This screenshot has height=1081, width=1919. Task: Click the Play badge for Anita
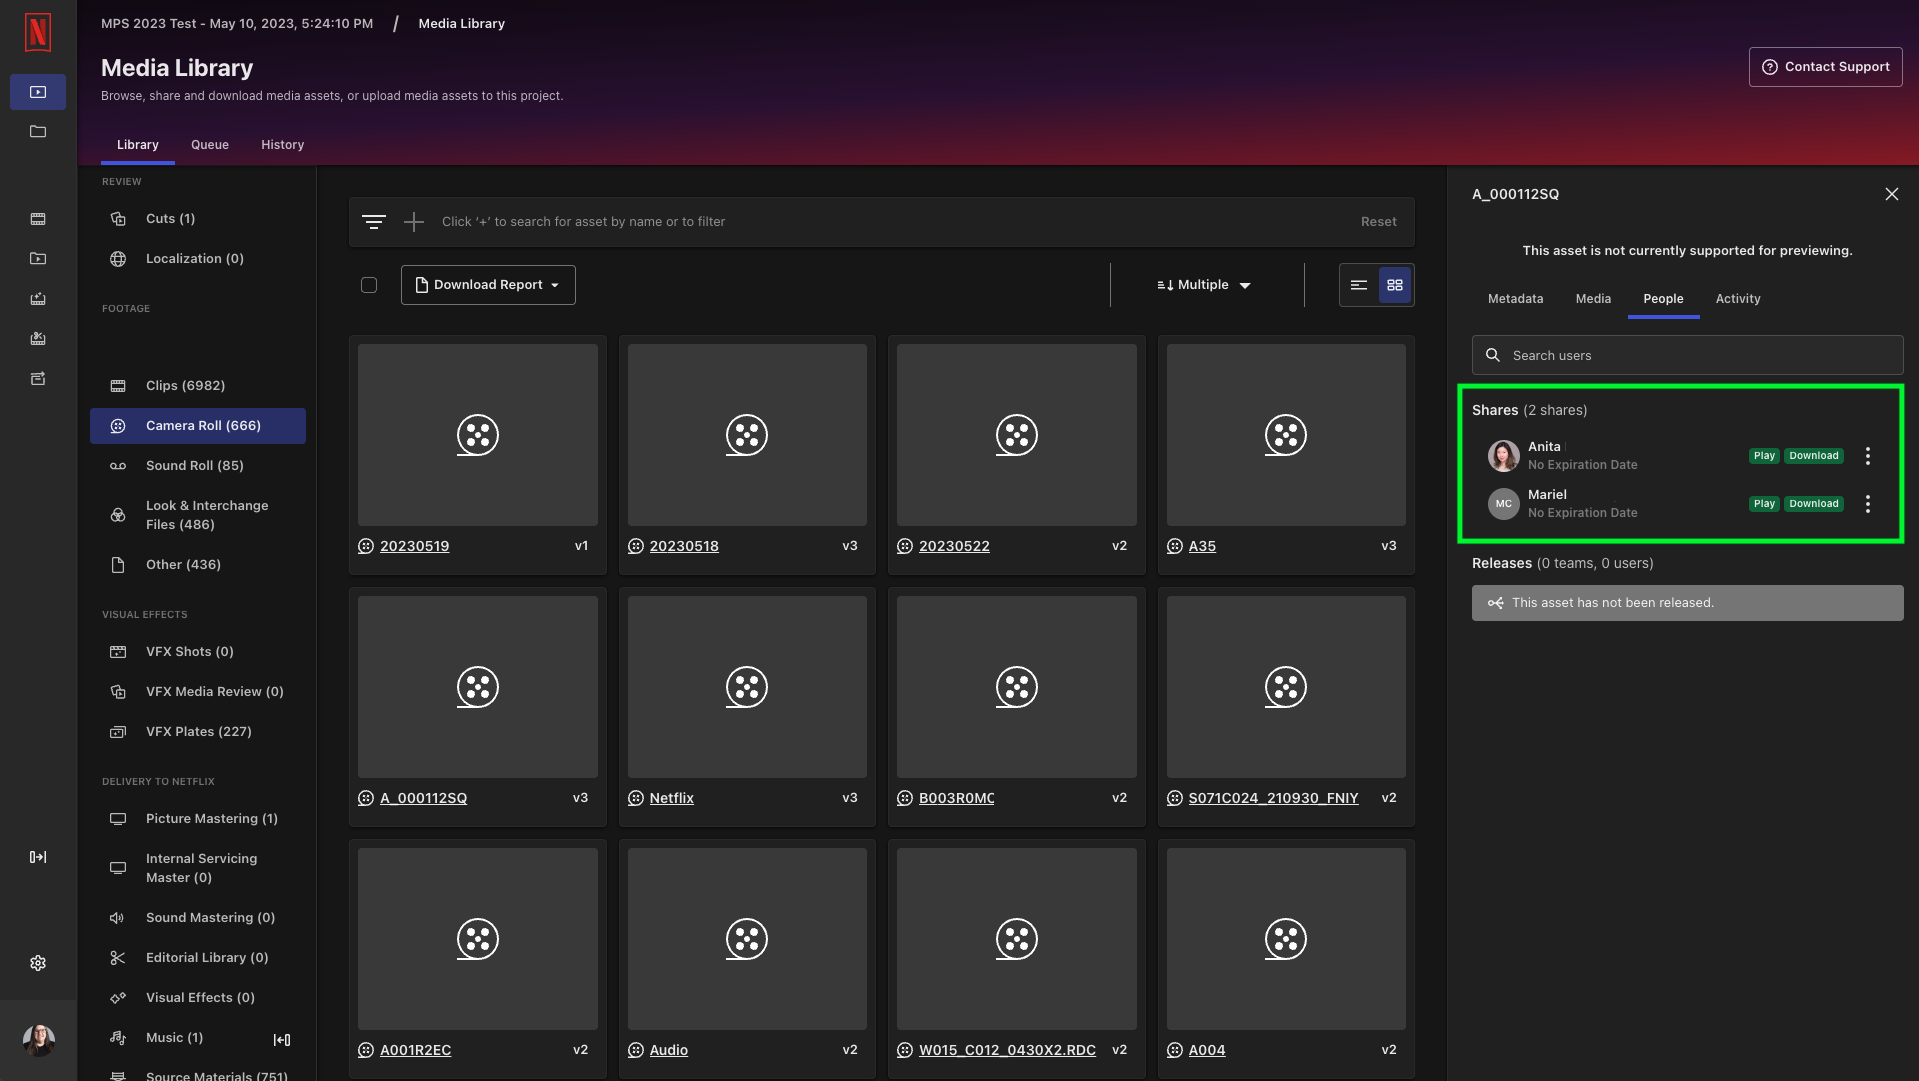point(1764,456)
